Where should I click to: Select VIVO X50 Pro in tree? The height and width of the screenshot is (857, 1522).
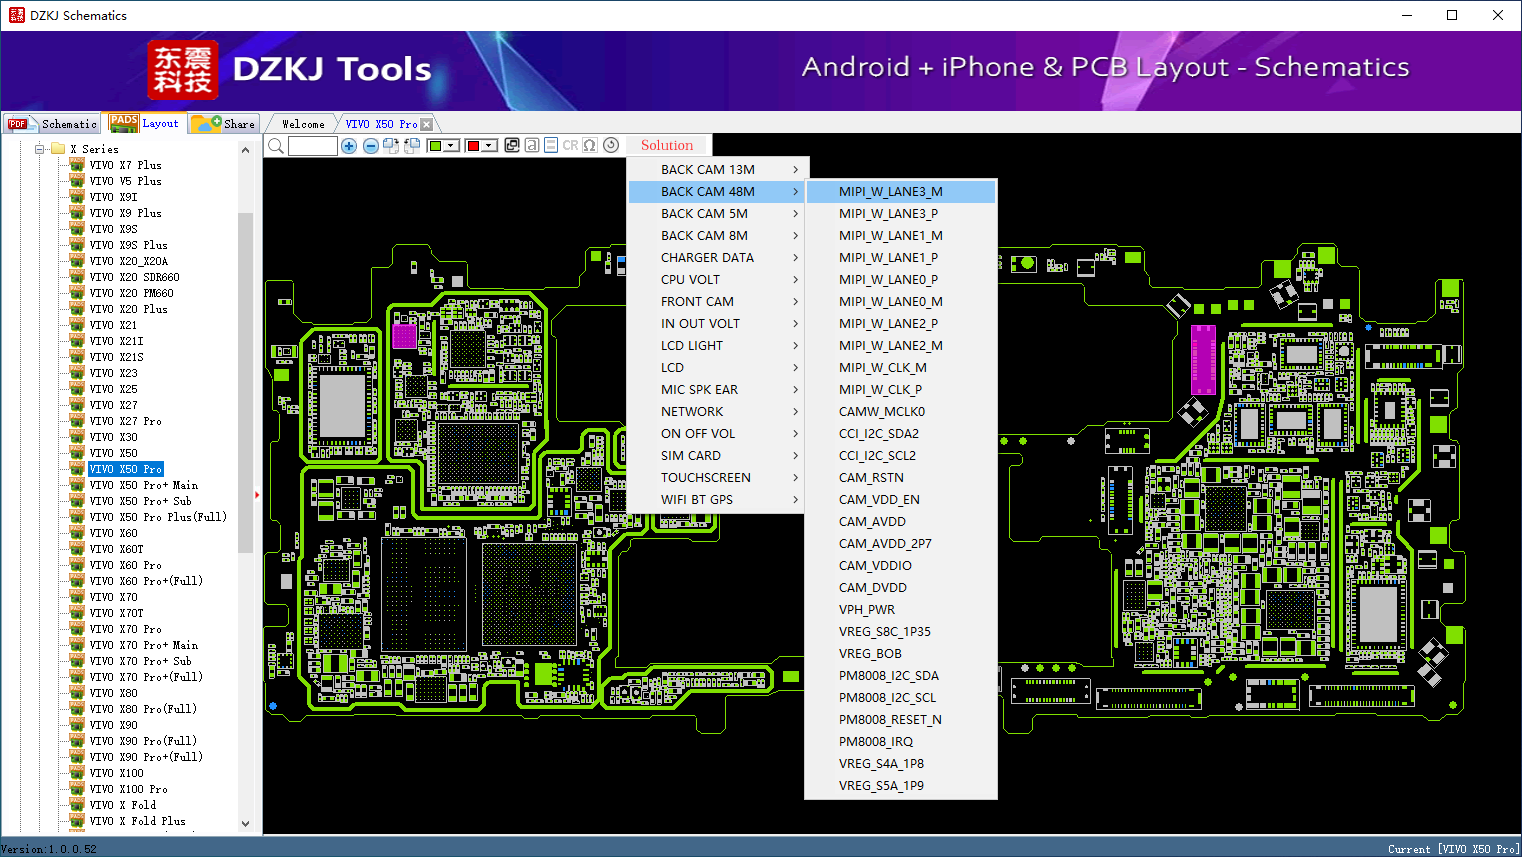[125, 469]
